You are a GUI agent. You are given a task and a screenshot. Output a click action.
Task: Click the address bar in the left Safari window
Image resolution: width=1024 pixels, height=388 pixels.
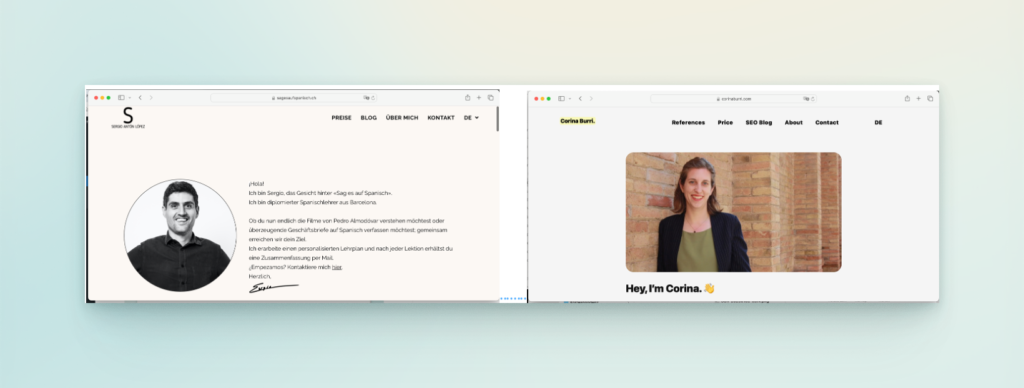point(293,98)
